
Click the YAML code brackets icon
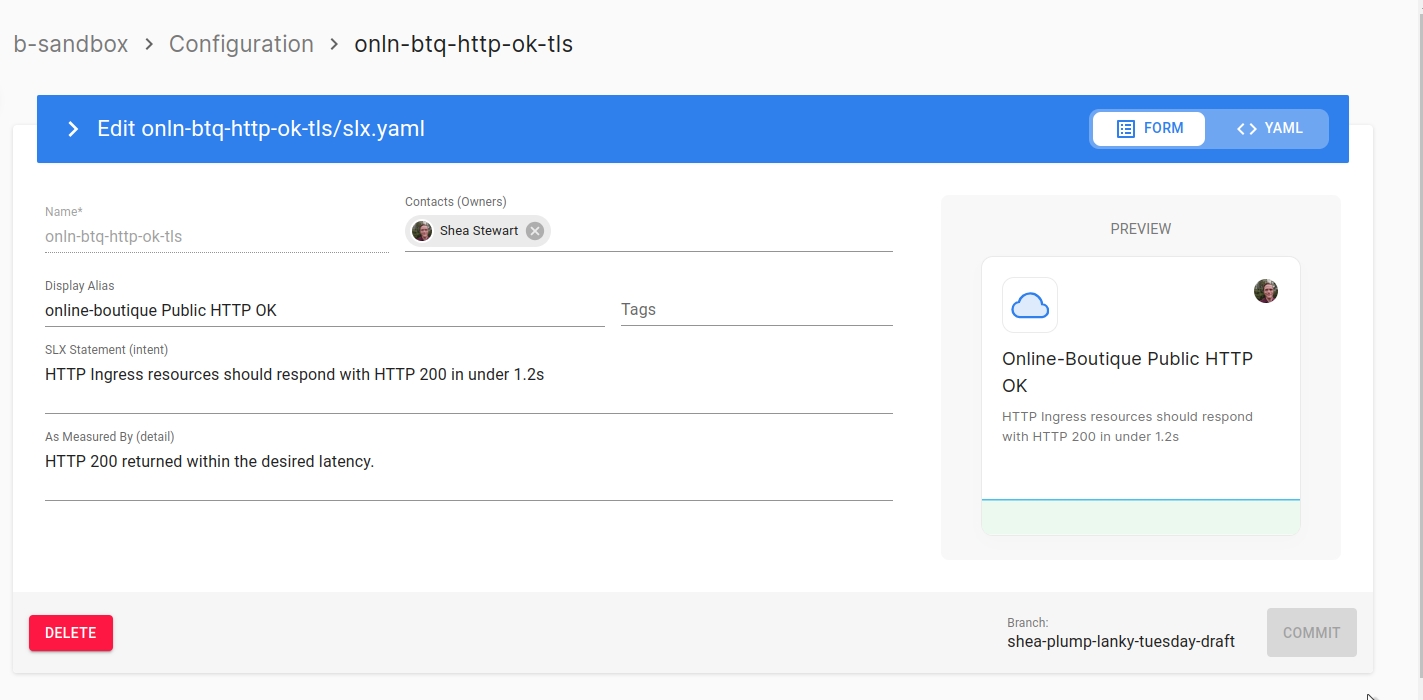pyautogui.click(x=1246, y=129)
